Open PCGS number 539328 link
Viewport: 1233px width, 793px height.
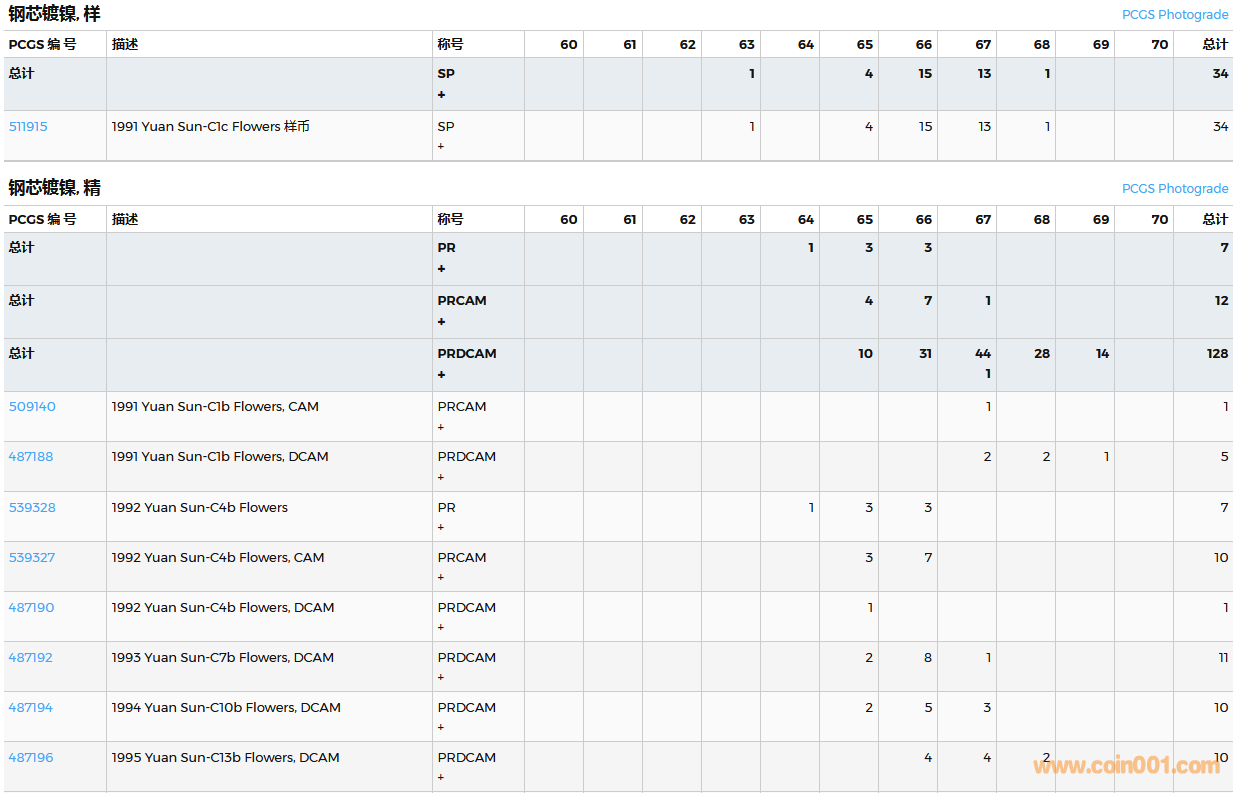coord(32,508)
